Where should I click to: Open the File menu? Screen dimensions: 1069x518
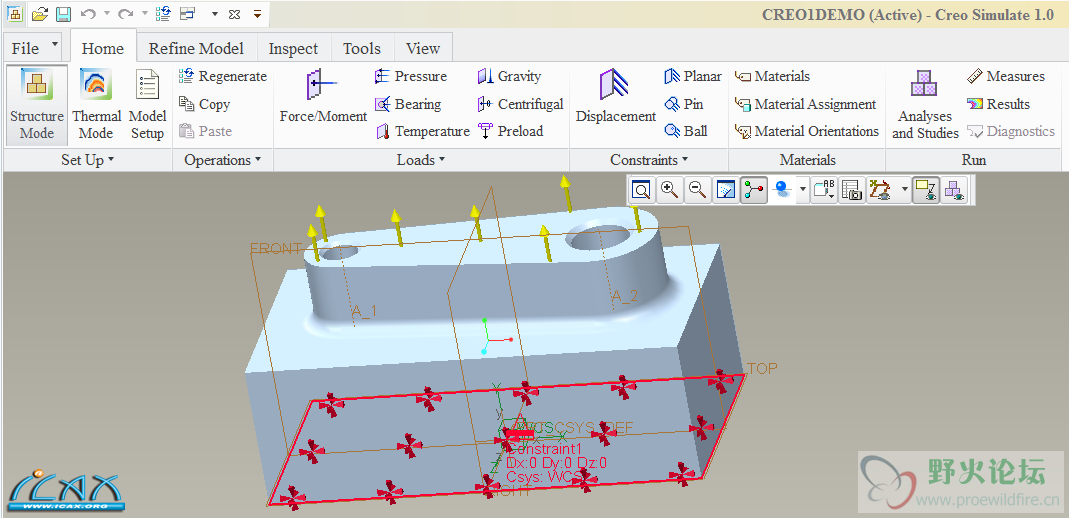35,48
